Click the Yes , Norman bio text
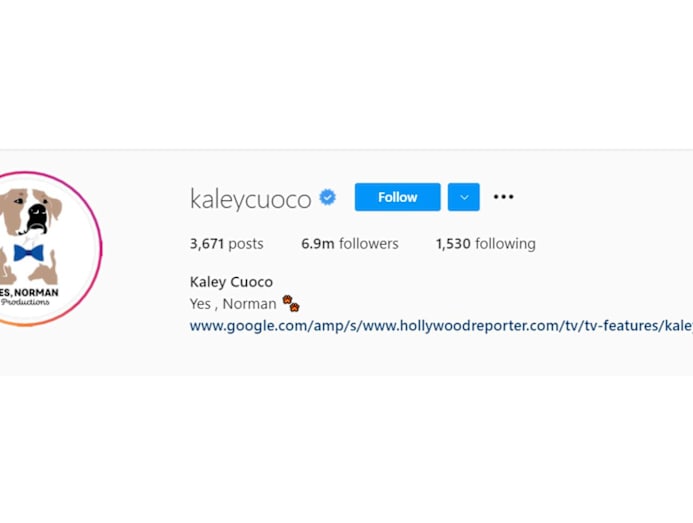The image size is (693, 523). click(233, 304)
